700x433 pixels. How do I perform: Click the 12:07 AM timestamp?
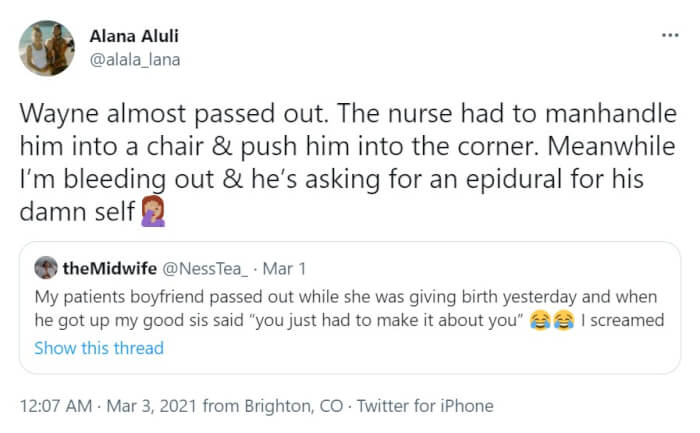[x=57, y=406]
